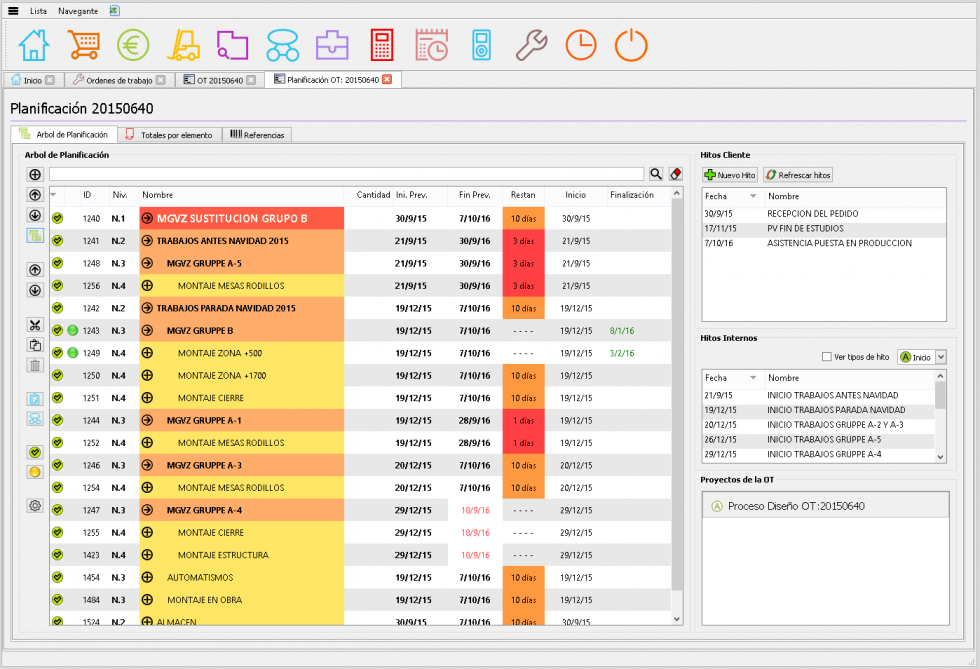Open the Inicio dropdown in Hitos Internos

click(x=922, y=357)
